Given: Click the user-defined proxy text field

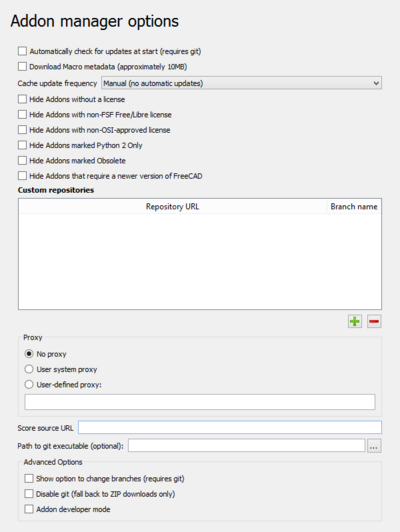Looking at the screenshot, I should tap(200, 402).
